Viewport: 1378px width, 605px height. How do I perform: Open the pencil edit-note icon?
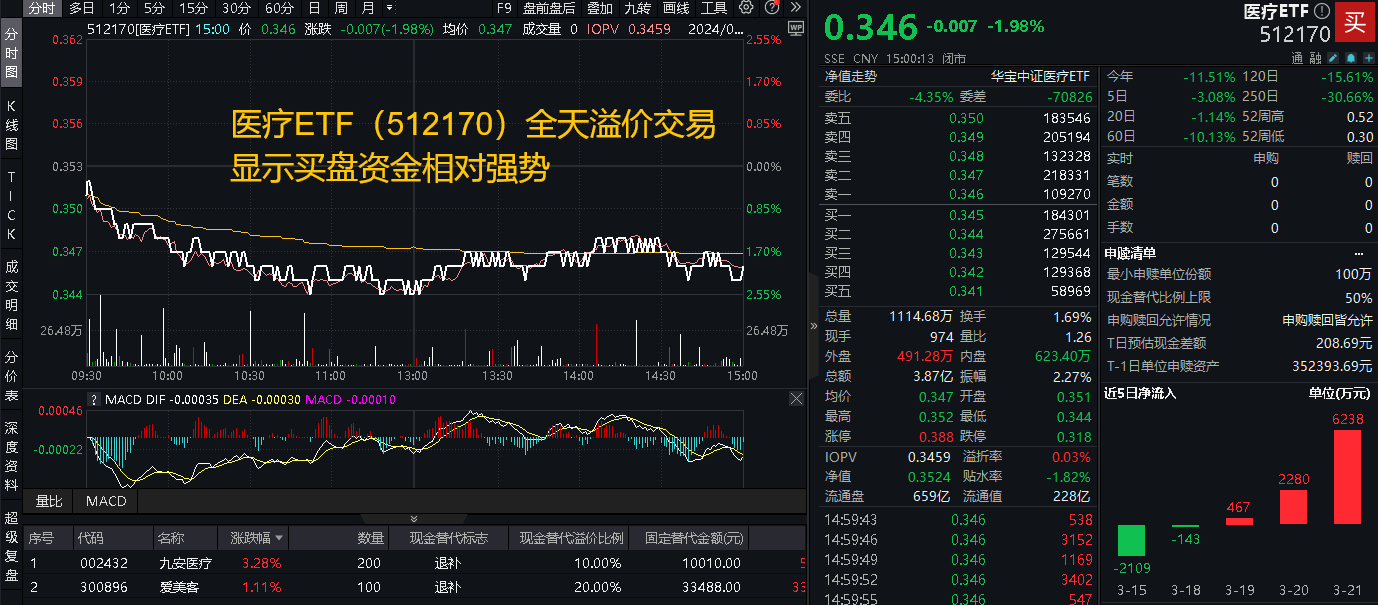[x=1332, y=57]
